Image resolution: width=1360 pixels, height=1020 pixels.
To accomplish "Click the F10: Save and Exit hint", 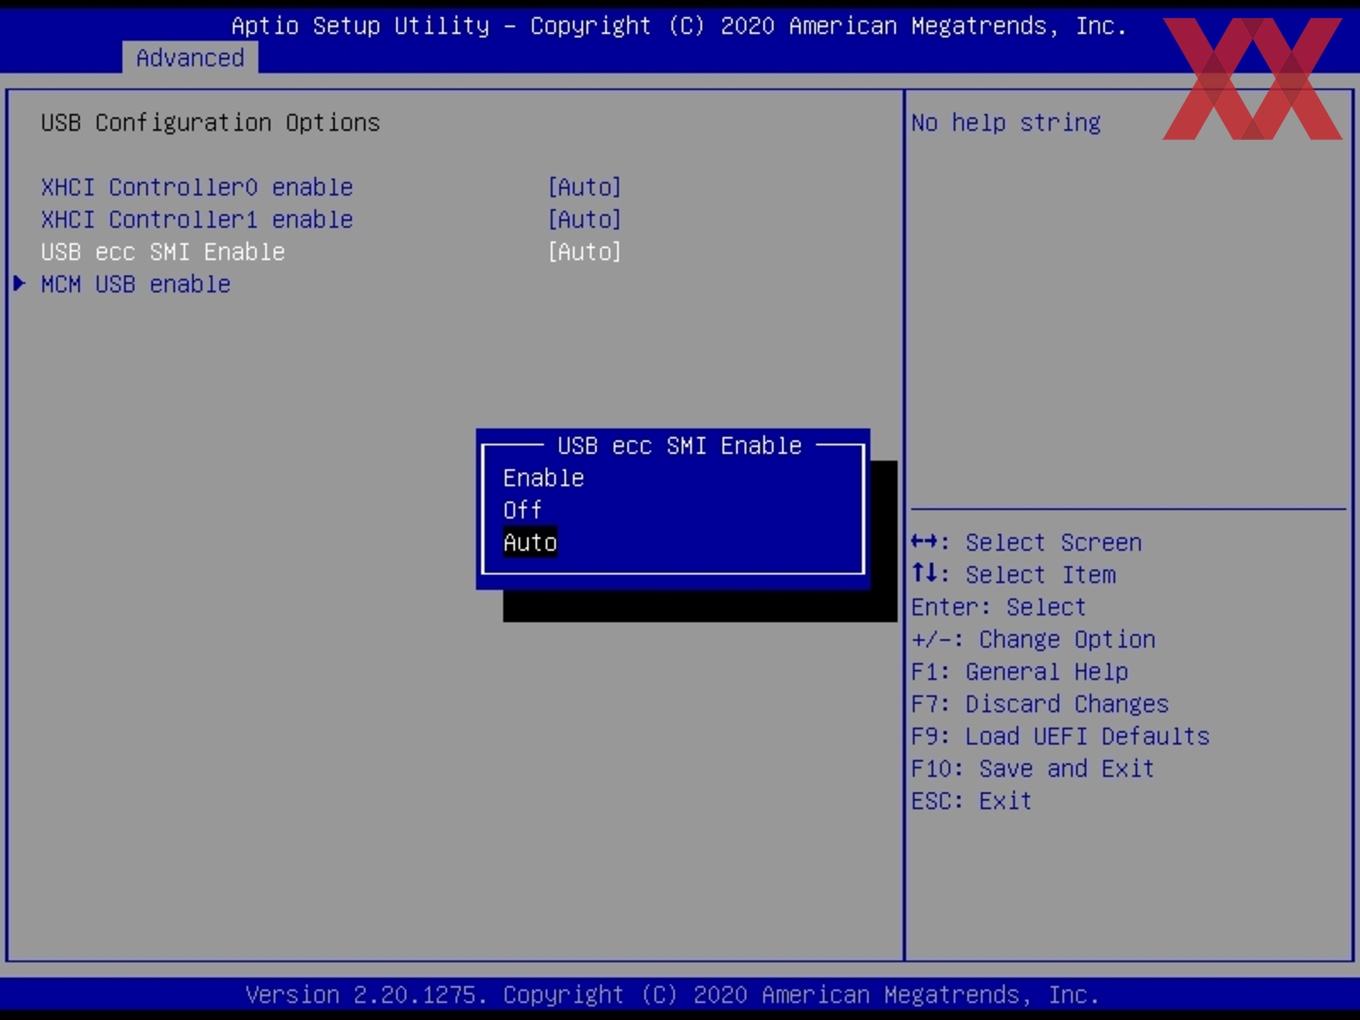I will pos(1033,769).
